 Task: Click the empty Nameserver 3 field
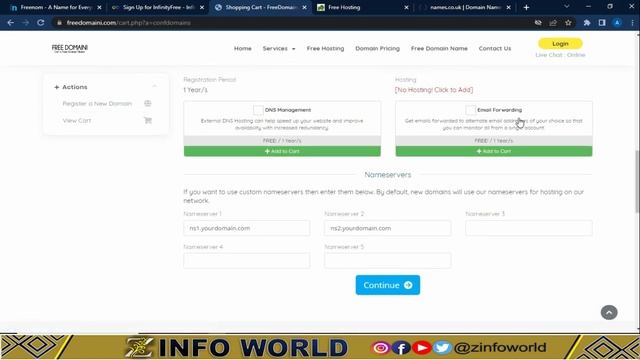point(529,228)
